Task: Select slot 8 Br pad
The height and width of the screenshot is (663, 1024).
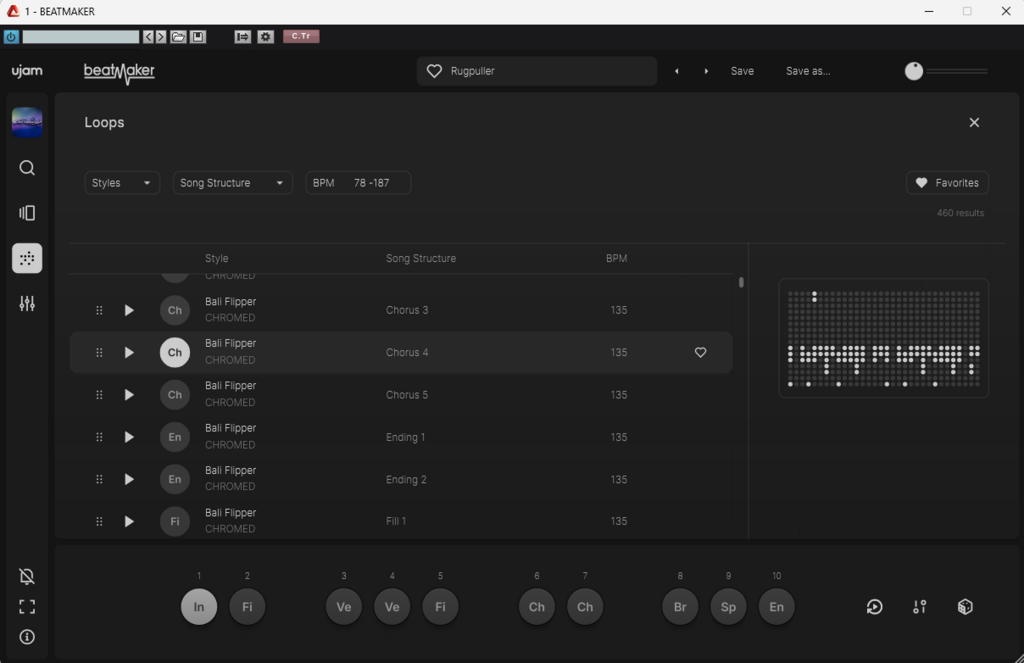Action: point(680,607)
